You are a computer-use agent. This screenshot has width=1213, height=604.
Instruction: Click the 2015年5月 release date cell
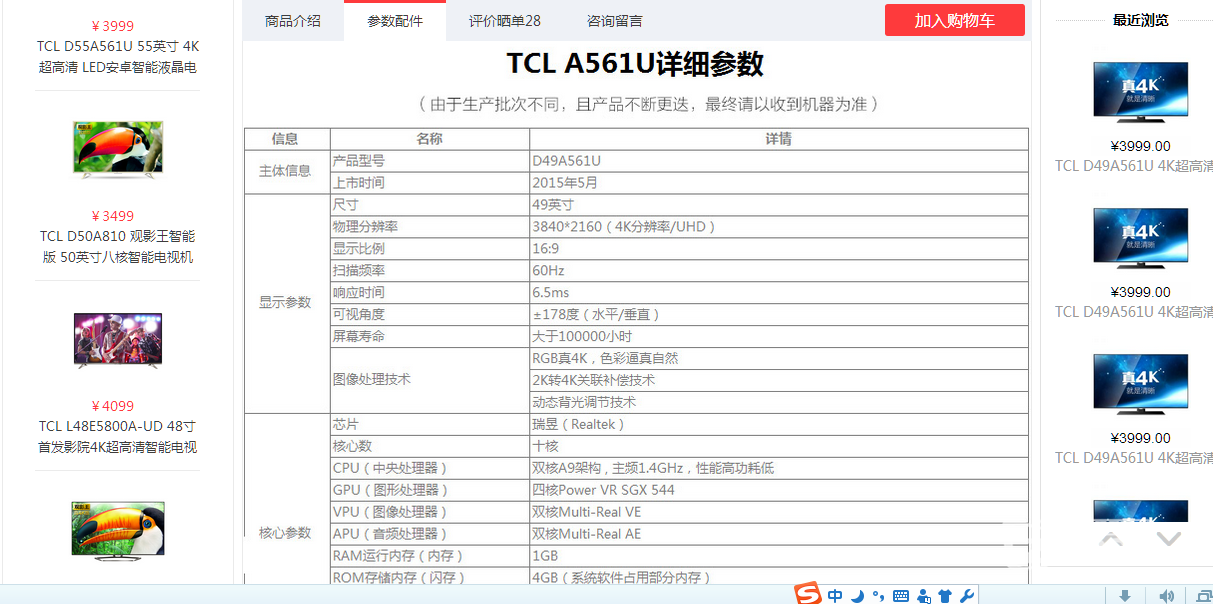pyautogui.click(x=779, y=183)
